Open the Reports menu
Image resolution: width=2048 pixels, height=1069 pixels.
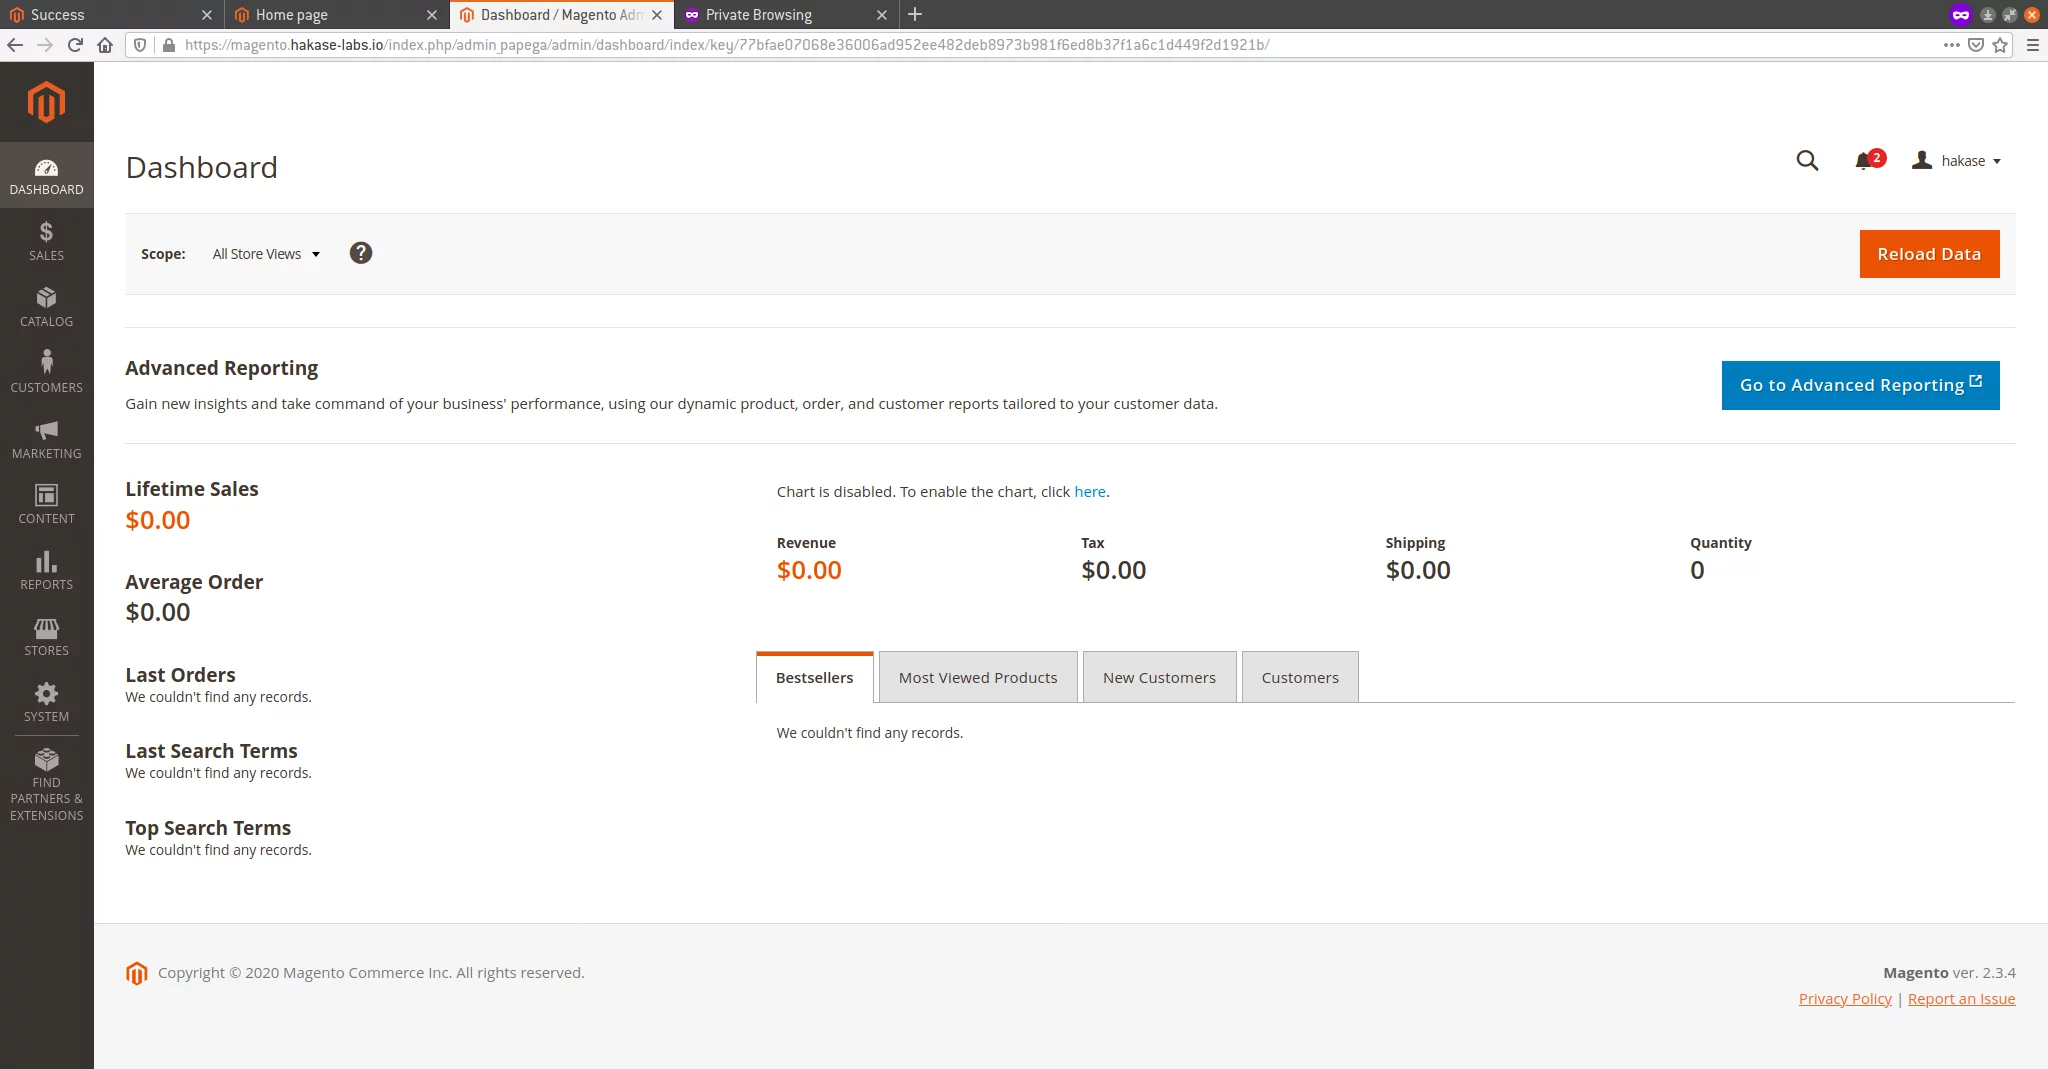46,570
